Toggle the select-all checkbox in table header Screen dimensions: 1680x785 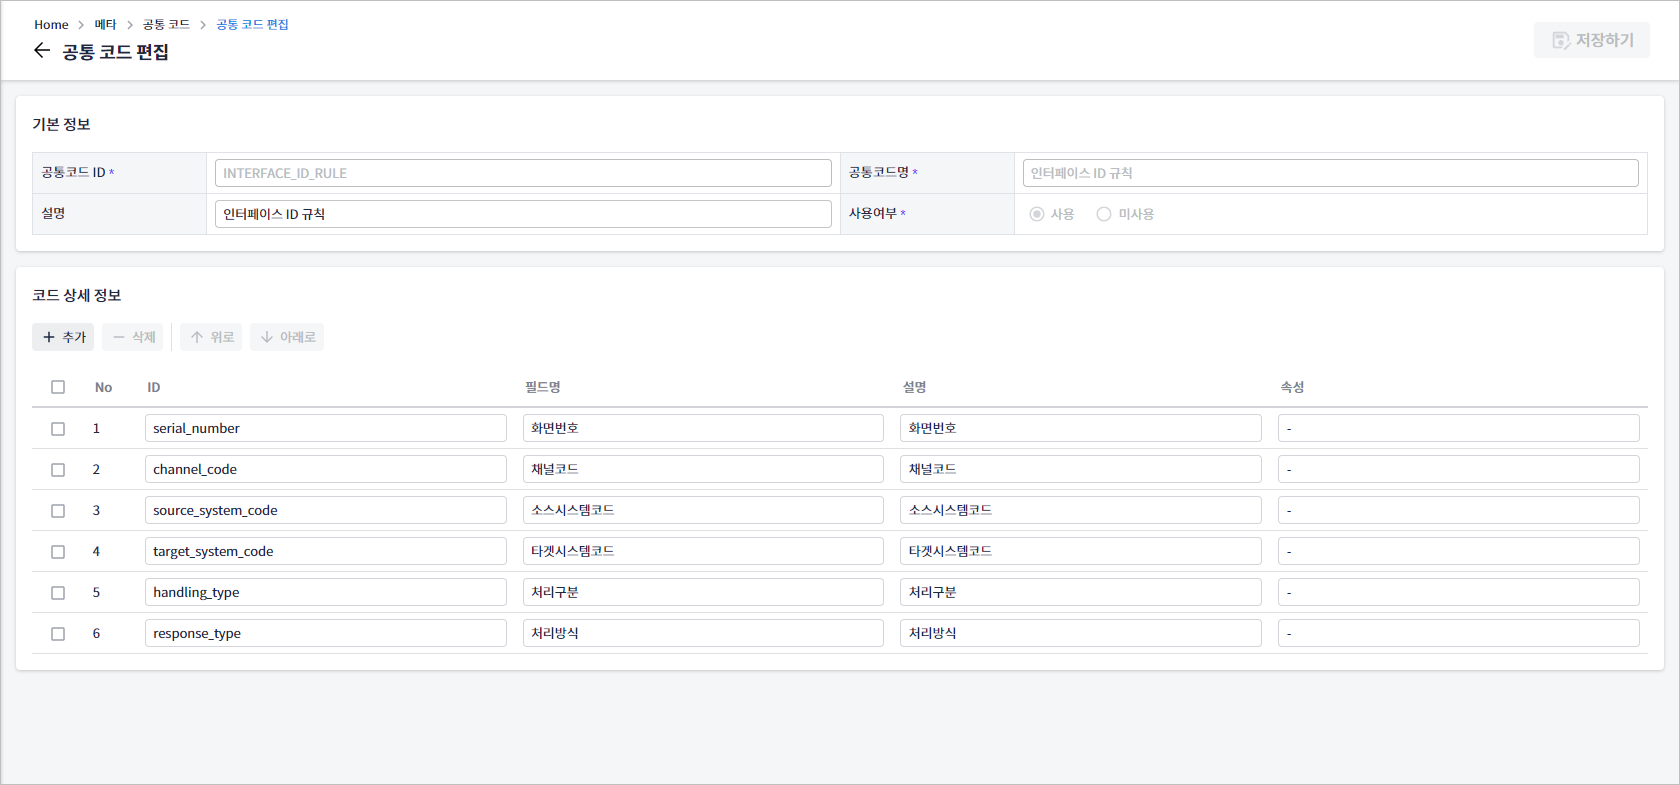(58, 387)
